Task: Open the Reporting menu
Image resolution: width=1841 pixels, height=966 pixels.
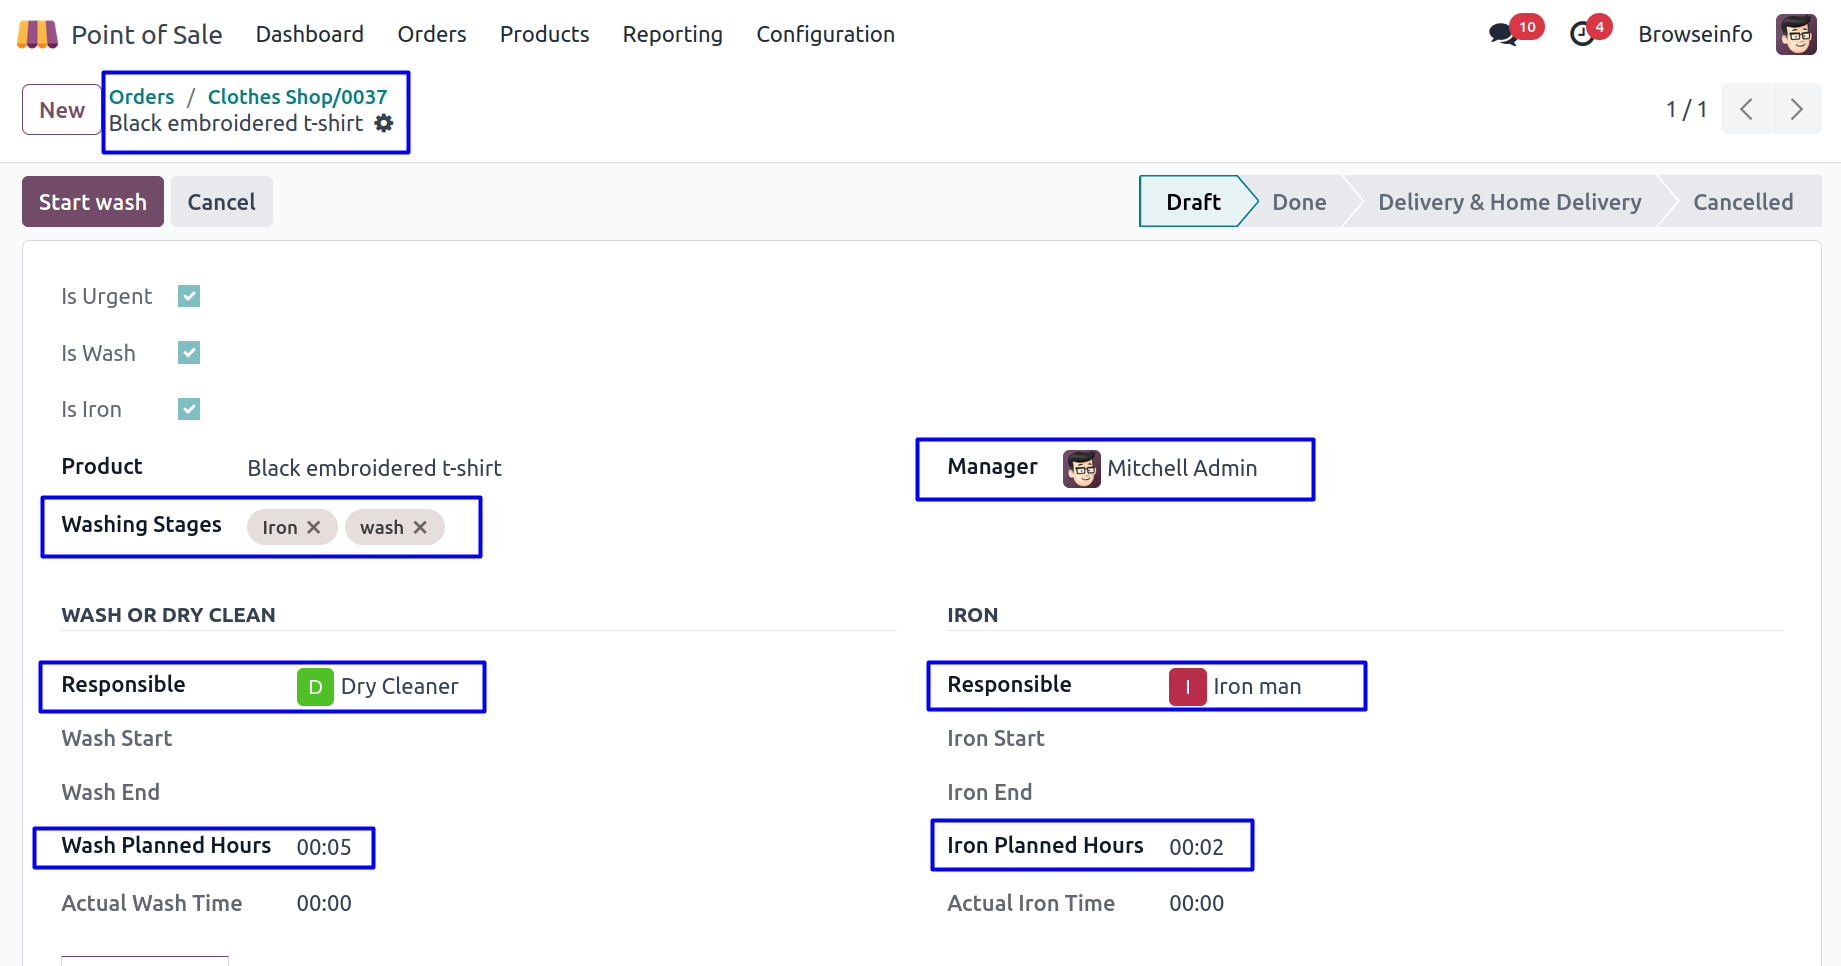Action: pyautogui.click(x=672, y=35)
